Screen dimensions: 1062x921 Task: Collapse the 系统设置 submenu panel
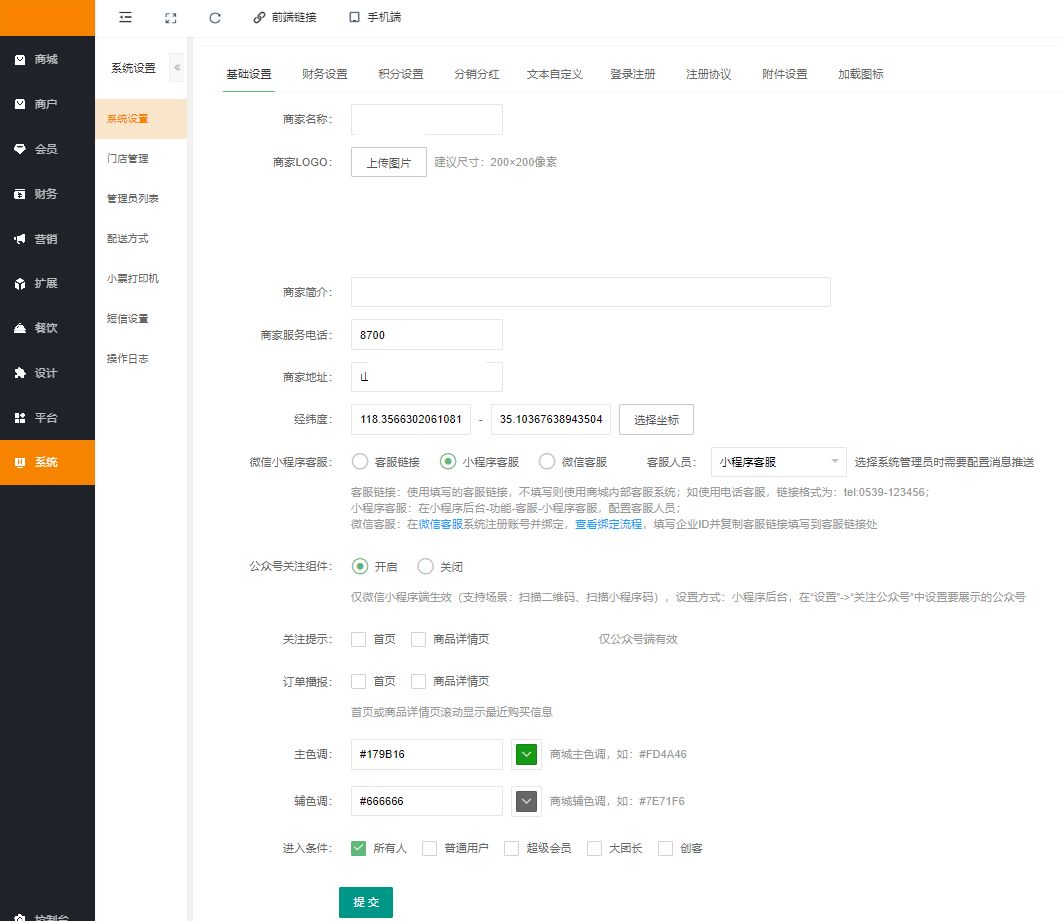[177, 68]
